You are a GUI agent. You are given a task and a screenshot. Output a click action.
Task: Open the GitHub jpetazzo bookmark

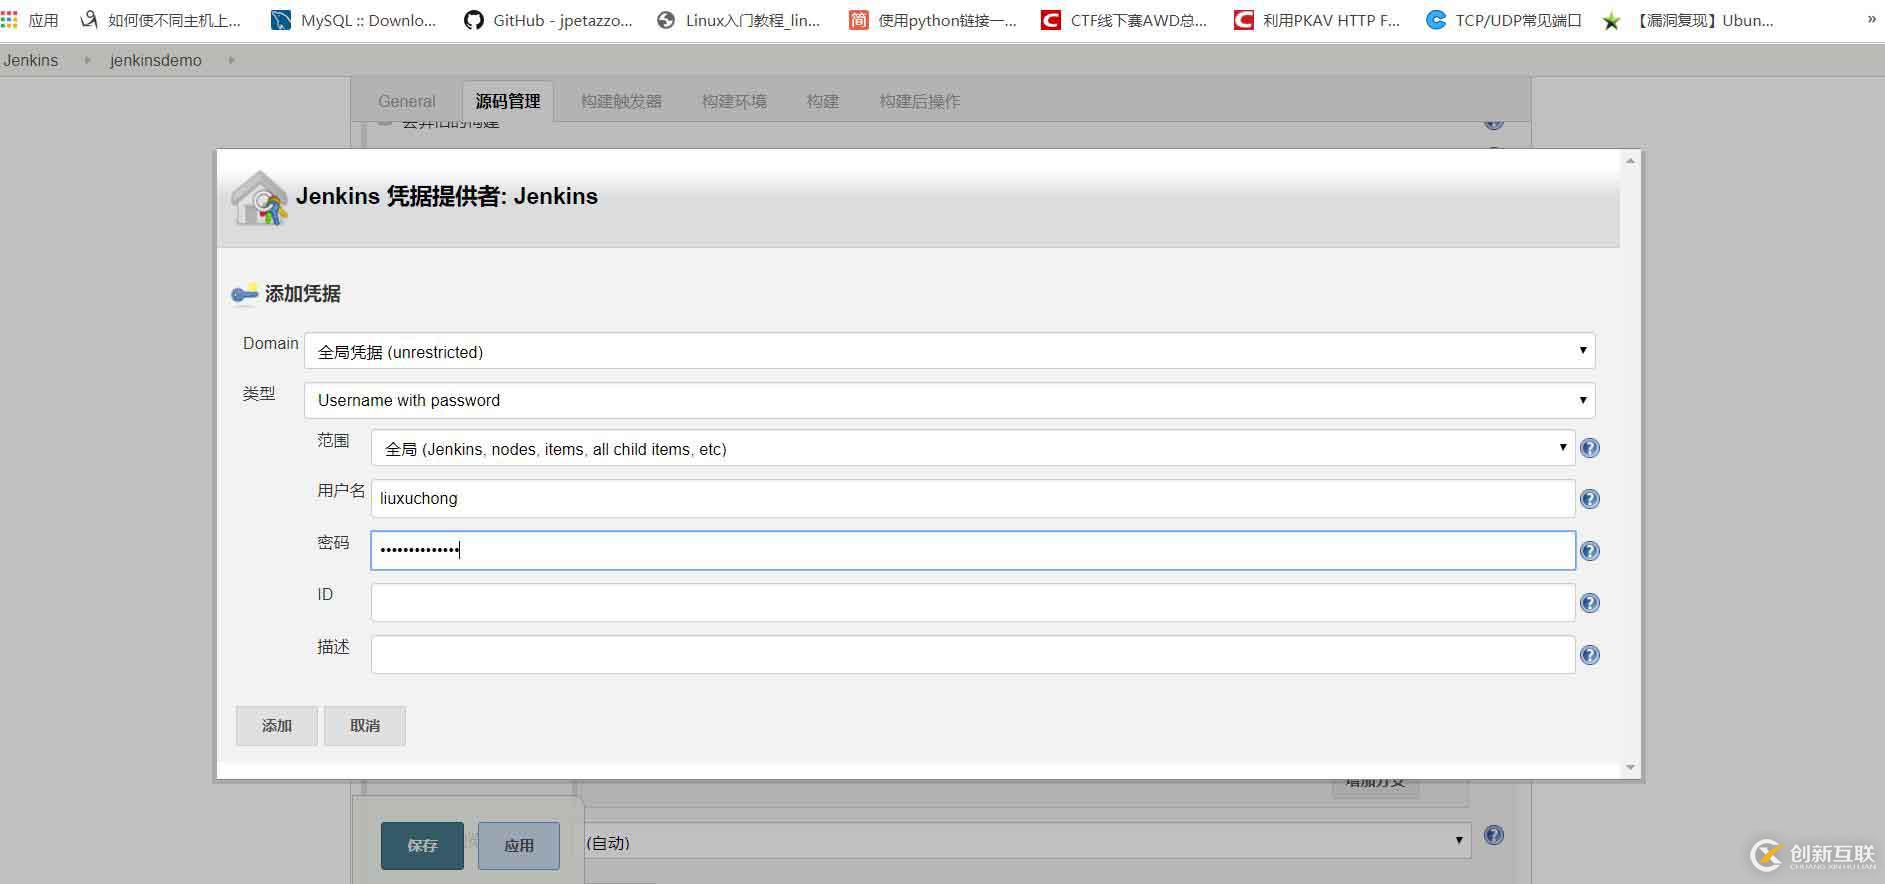[x=548, y=20]
